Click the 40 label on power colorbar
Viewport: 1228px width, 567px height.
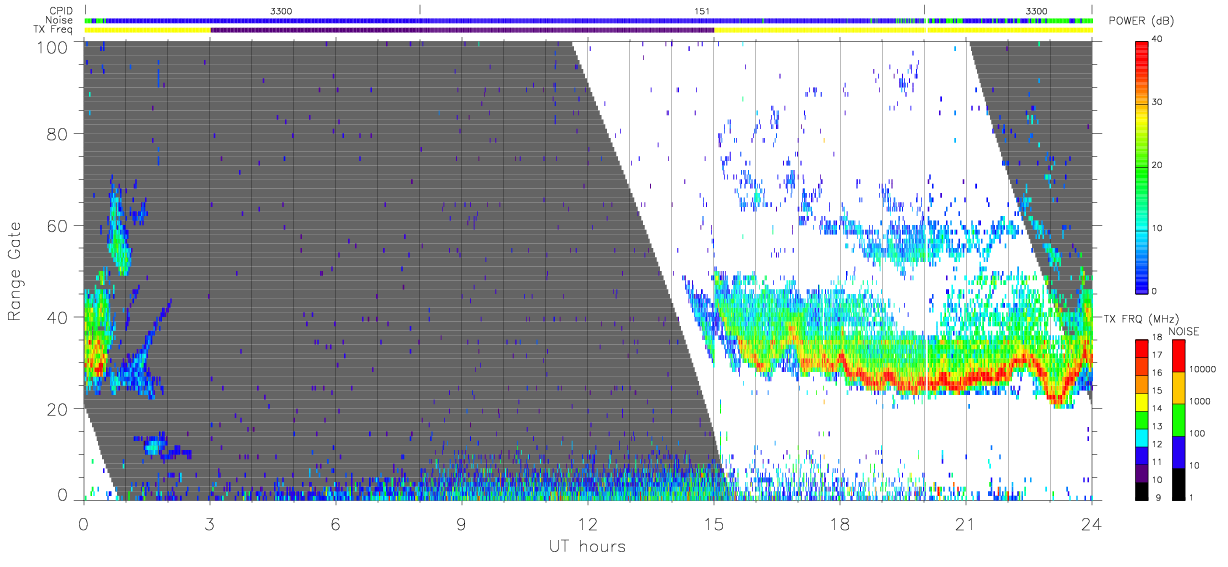(1158, 40)
